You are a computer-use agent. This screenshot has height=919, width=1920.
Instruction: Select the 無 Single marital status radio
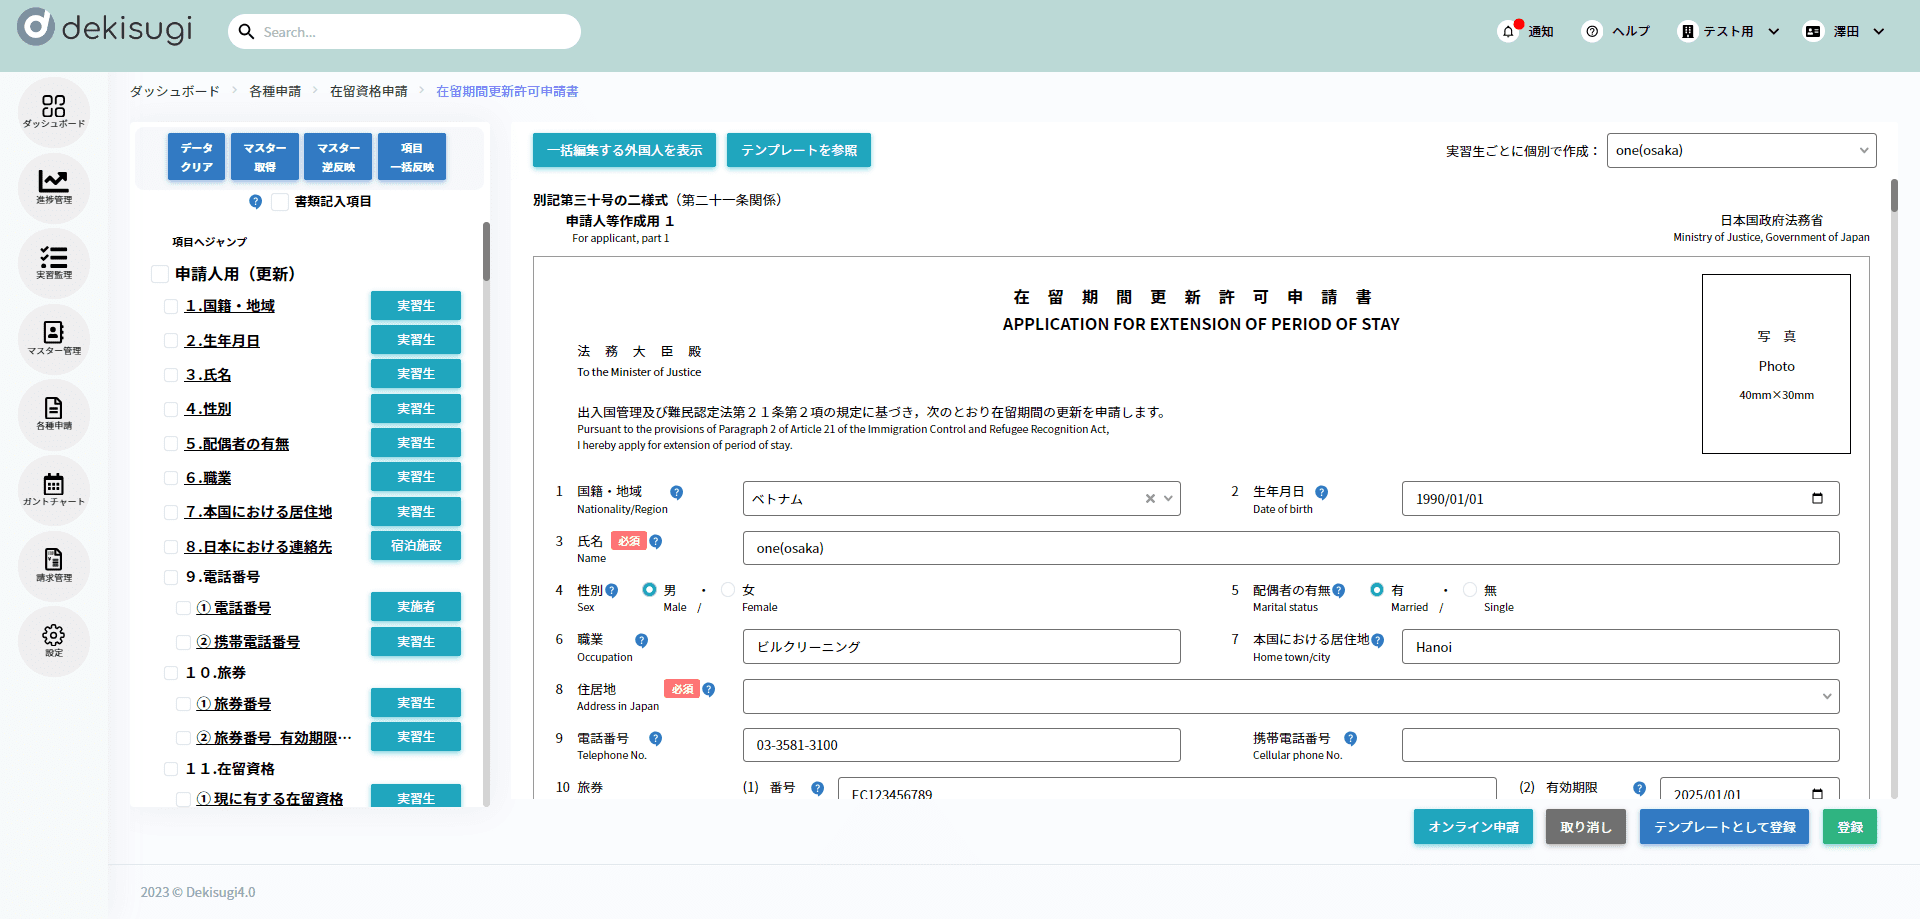(1470, 590)
